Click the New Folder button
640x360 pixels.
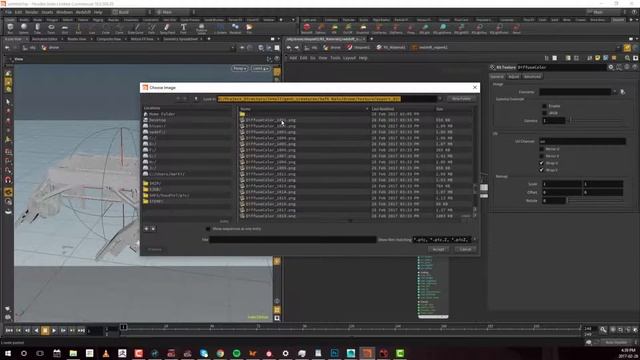(x=461, y=99)
